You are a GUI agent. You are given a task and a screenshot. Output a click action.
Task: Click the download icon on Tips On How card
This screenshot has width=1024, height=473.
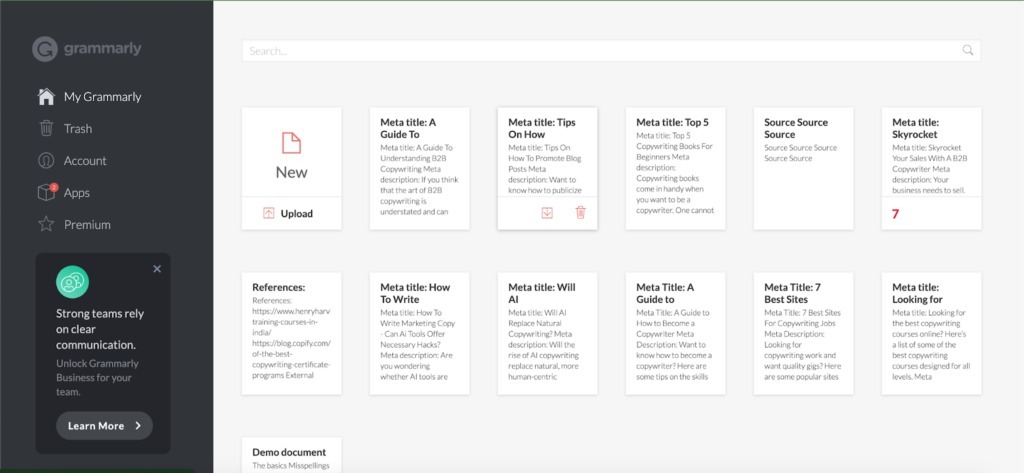[547, 212]
